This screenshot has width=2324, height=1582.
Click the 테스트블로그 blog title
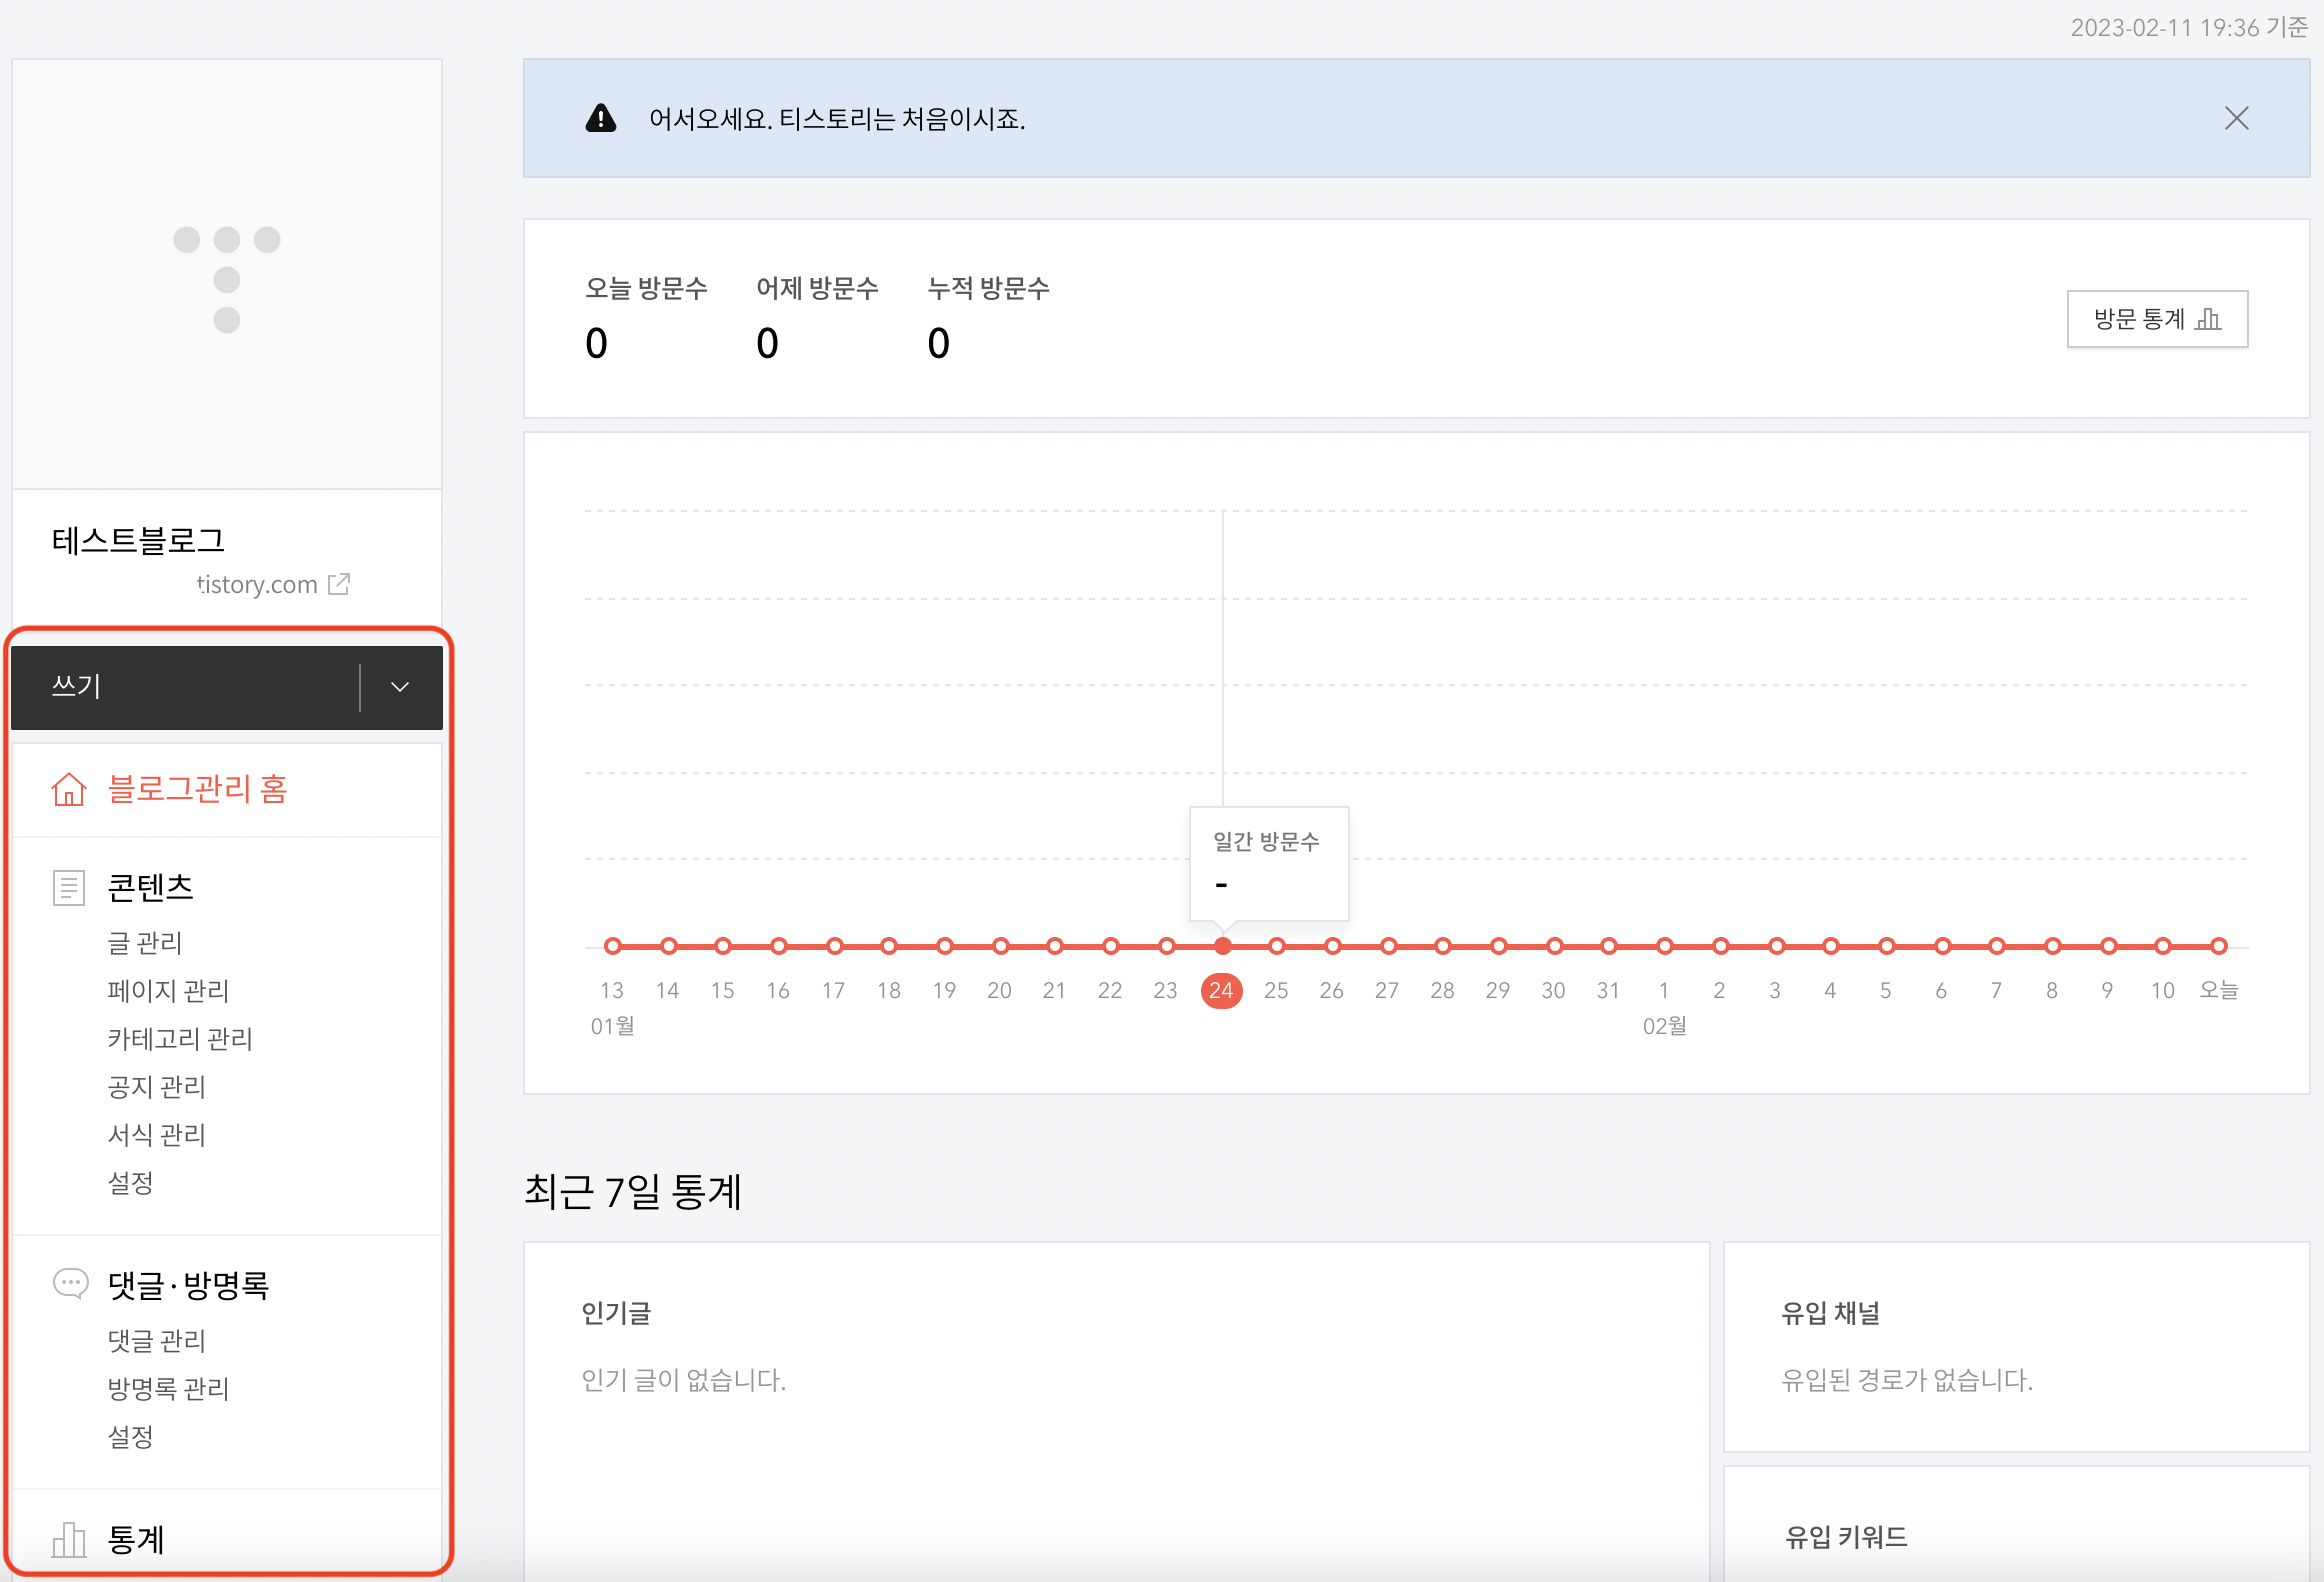pyautogui.click(x=138, y=540)
